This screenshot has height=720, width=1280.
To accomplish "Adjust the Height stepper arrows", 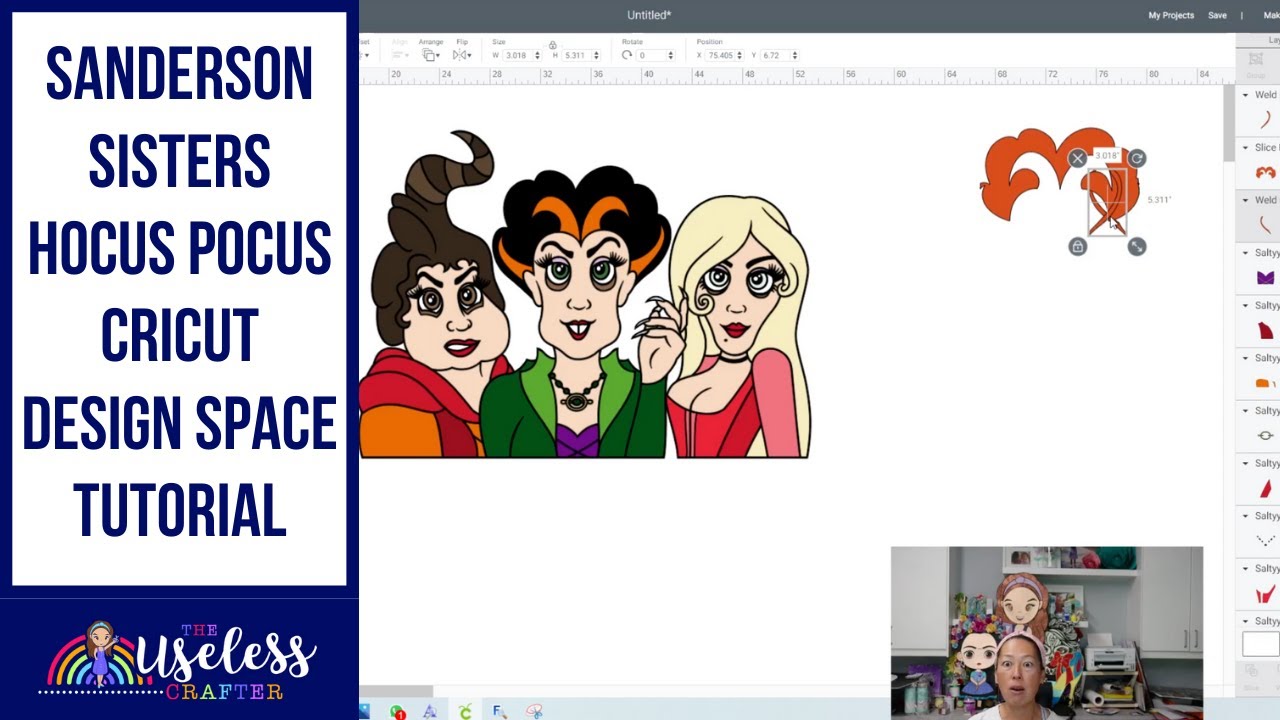I will pos(597,56).
